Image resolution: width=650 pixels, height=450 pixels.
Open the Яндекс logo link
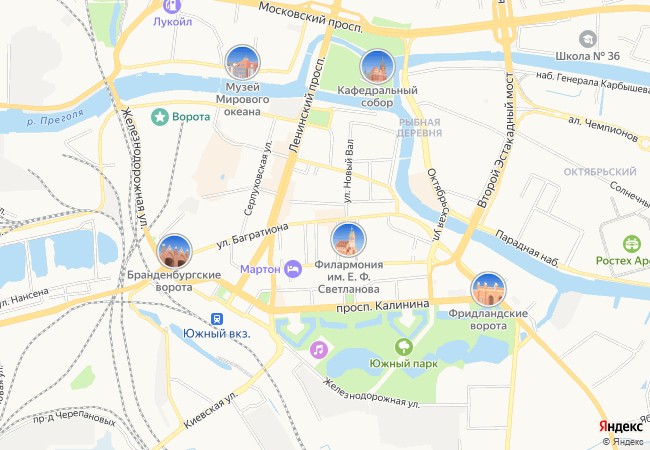621,427
